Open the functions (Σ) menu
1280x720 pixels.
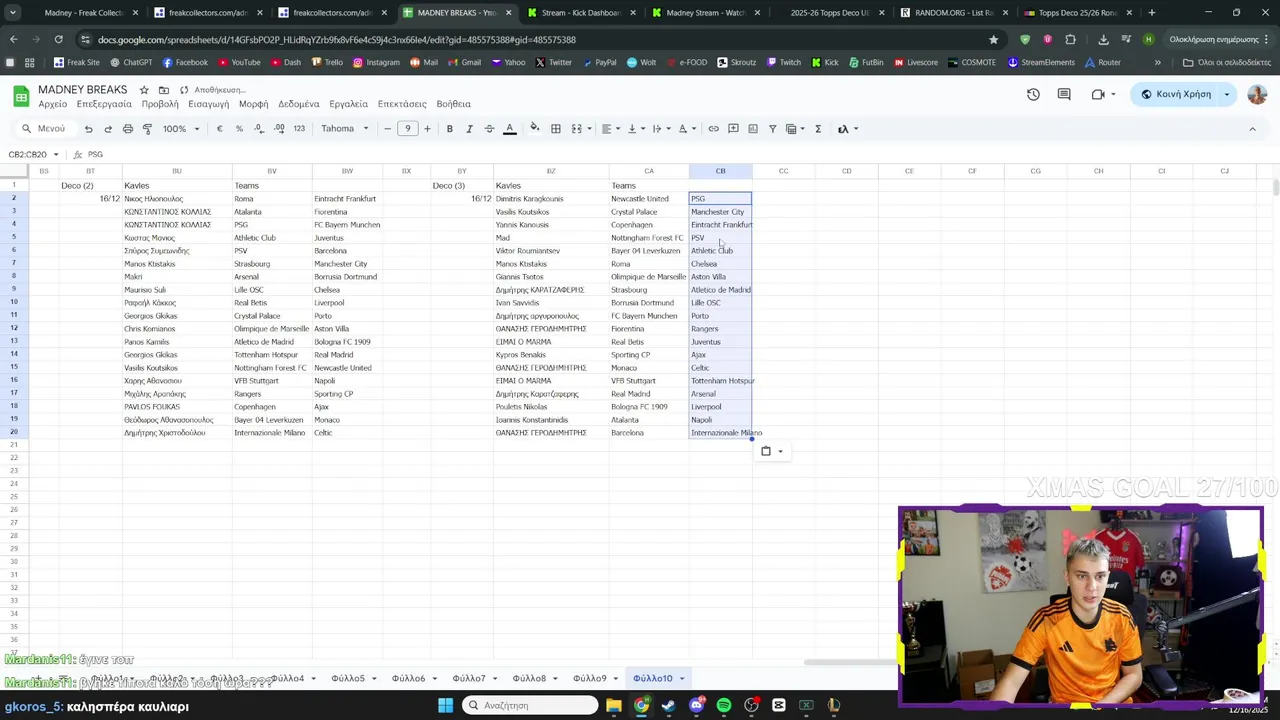point(818,129)
